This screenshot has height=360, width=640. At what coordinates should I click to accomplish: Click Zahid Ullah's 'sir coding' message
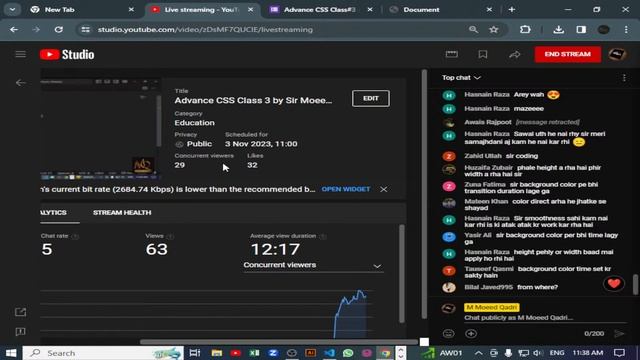tap(522, 156)
